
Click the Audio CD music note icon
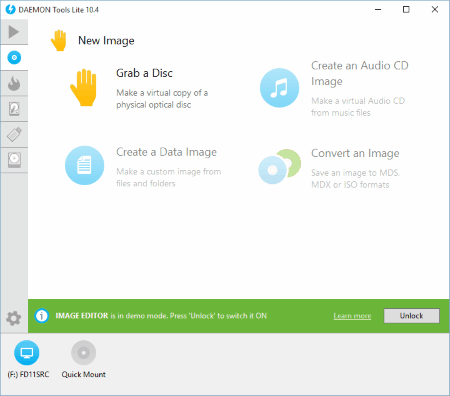point(279,88)
